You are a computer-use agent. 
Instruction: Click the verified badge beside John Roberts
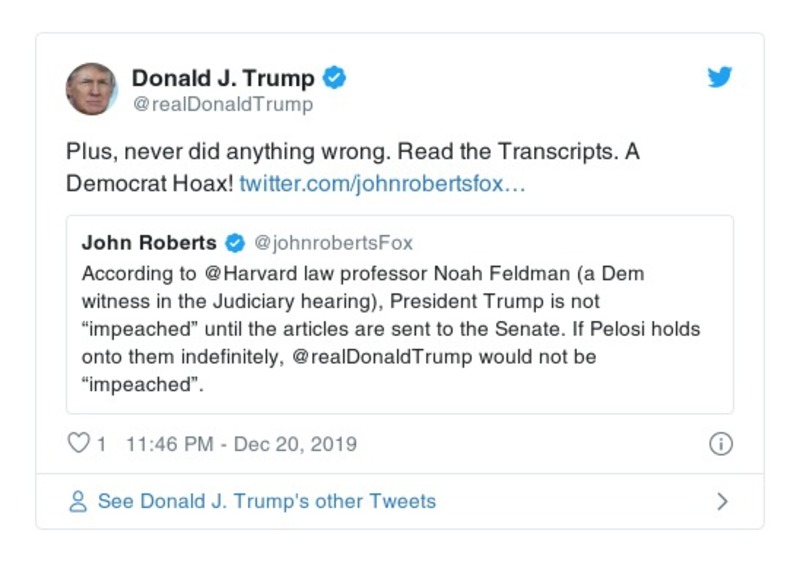click(235, 243)
